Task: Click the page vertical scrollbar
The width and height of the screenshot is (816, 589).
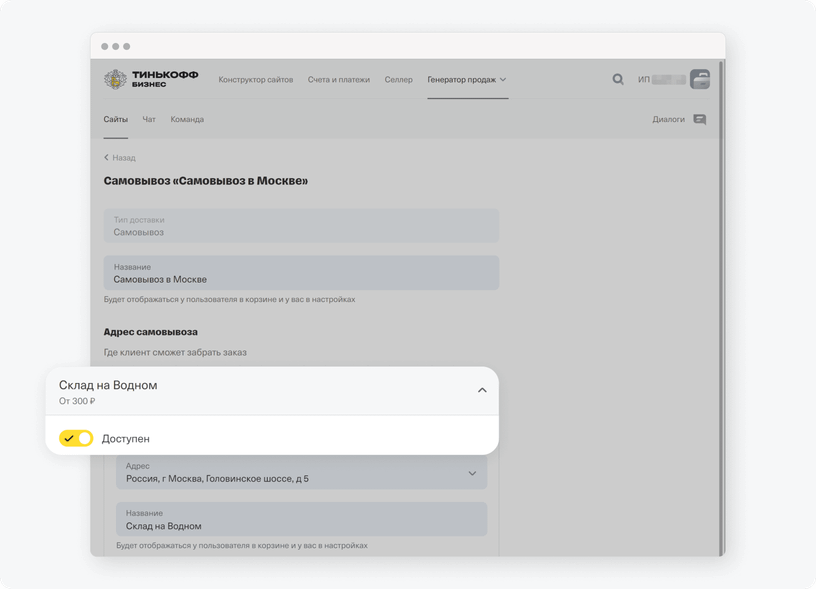Action: click(x=721, y=308)
